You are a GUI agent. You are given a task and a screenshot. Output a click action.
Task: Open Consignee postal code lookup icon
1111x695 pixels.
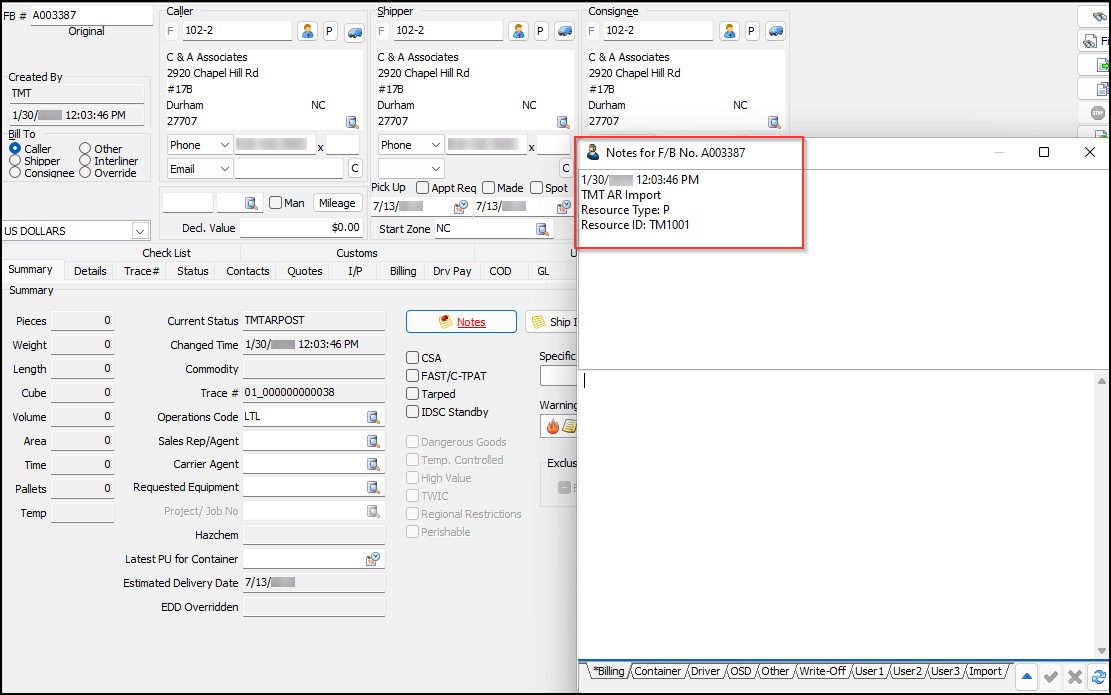pyautogui.click(x=774, y=122)
